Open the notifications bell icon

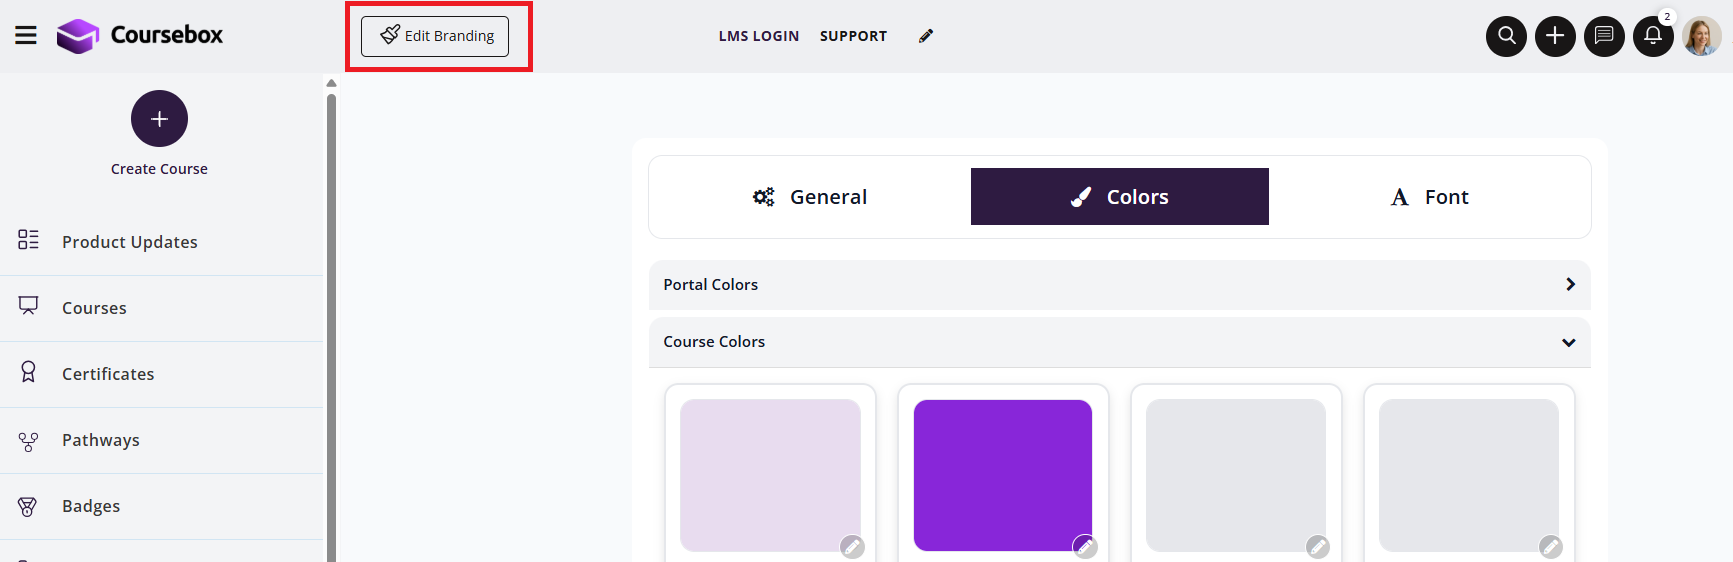[x=1653, y=36]
